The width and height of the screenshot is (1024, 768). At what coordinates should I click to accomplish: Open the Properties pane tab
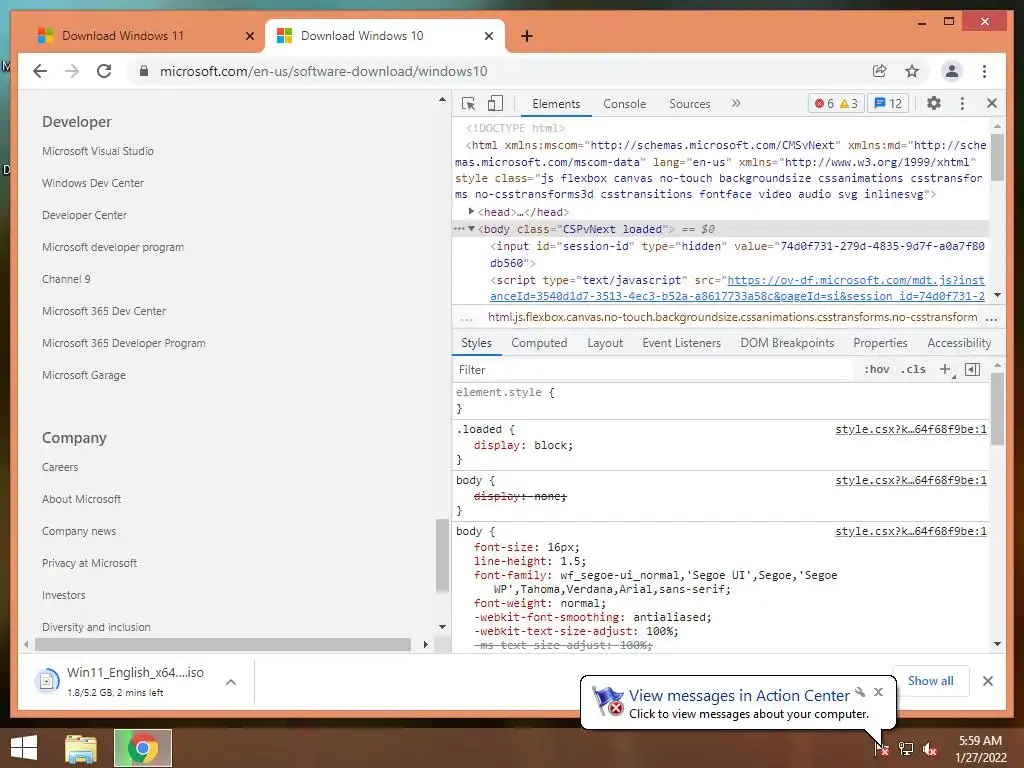tap(880, 343)
